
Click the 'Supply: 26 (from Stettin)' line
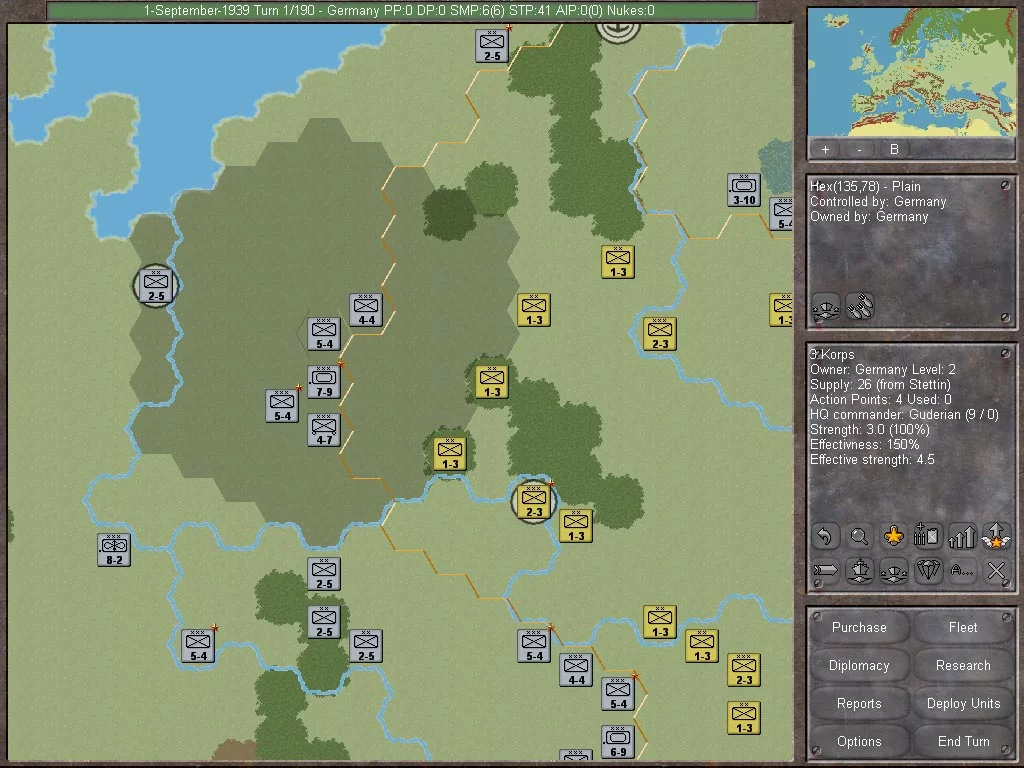pos(880,385)
